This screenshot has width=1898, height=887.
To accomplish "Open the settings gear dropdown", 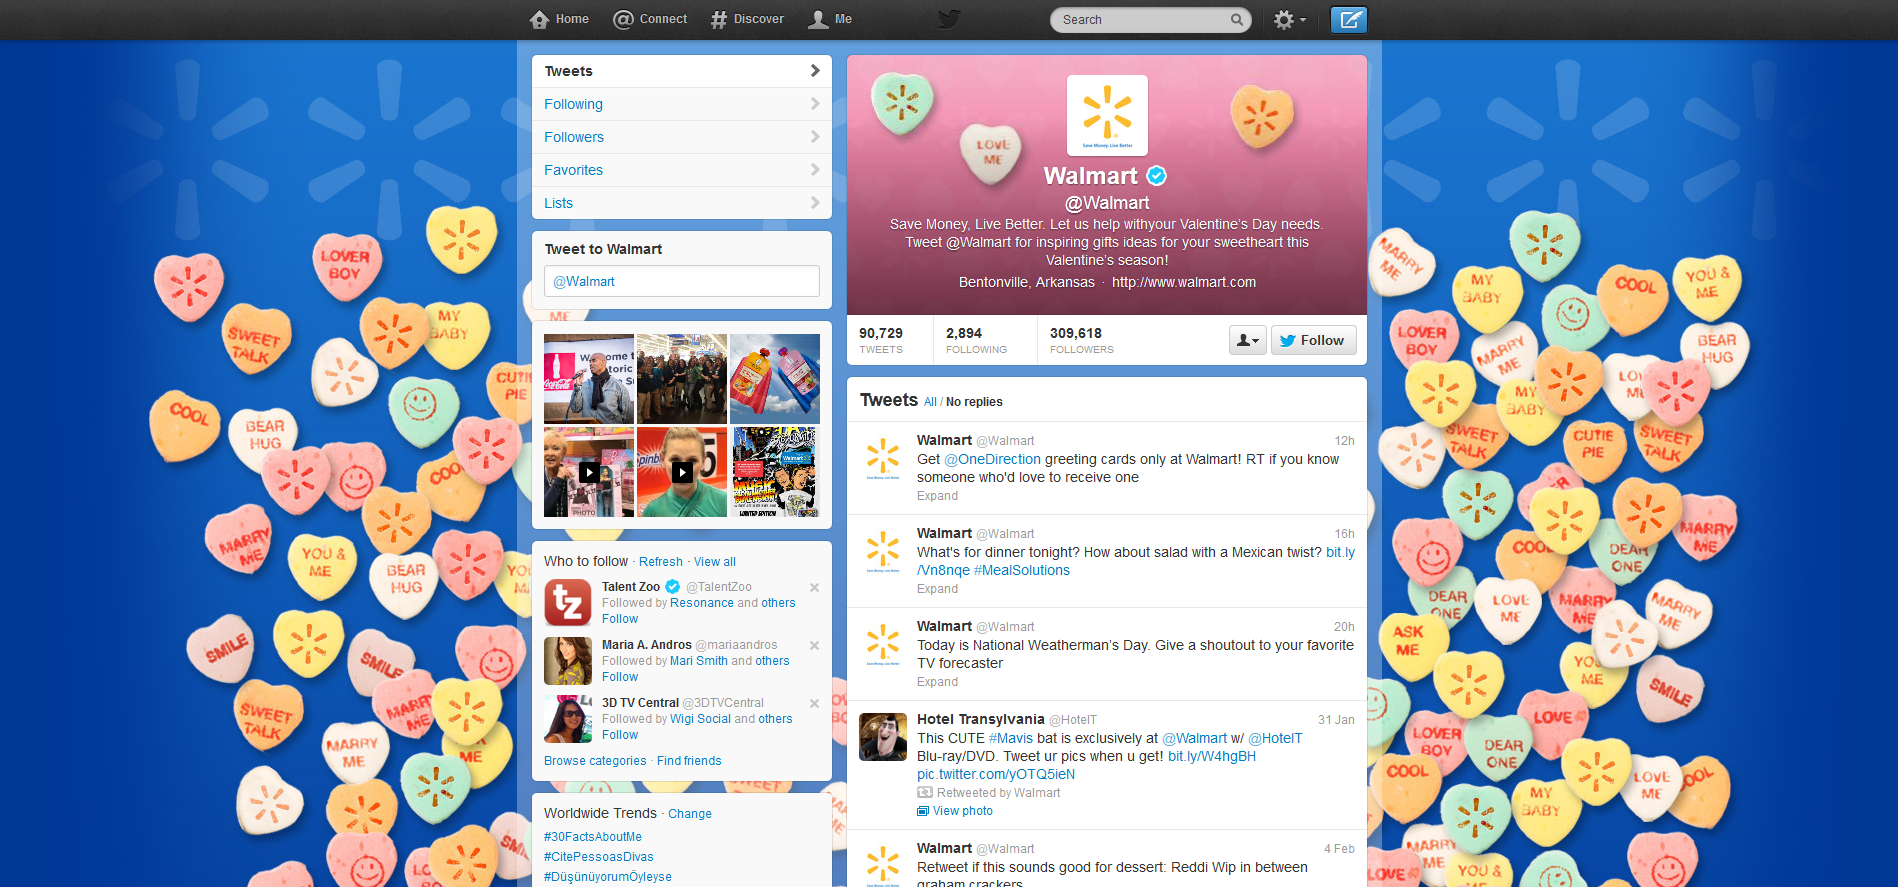I will [x=1289, y=19].
